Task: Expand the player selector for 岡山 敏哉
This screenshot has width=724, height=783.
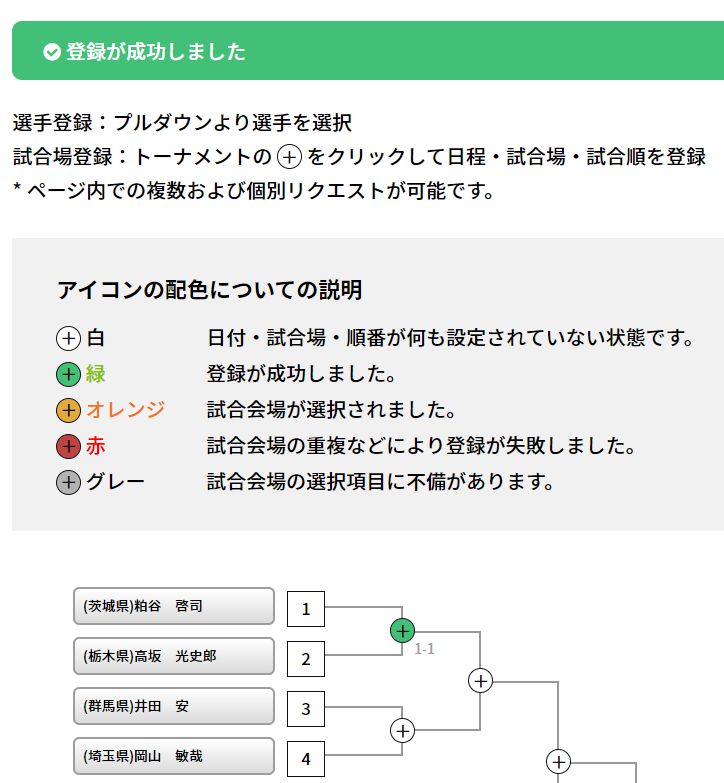Action: pyautogui.click(x=173, y=756)
